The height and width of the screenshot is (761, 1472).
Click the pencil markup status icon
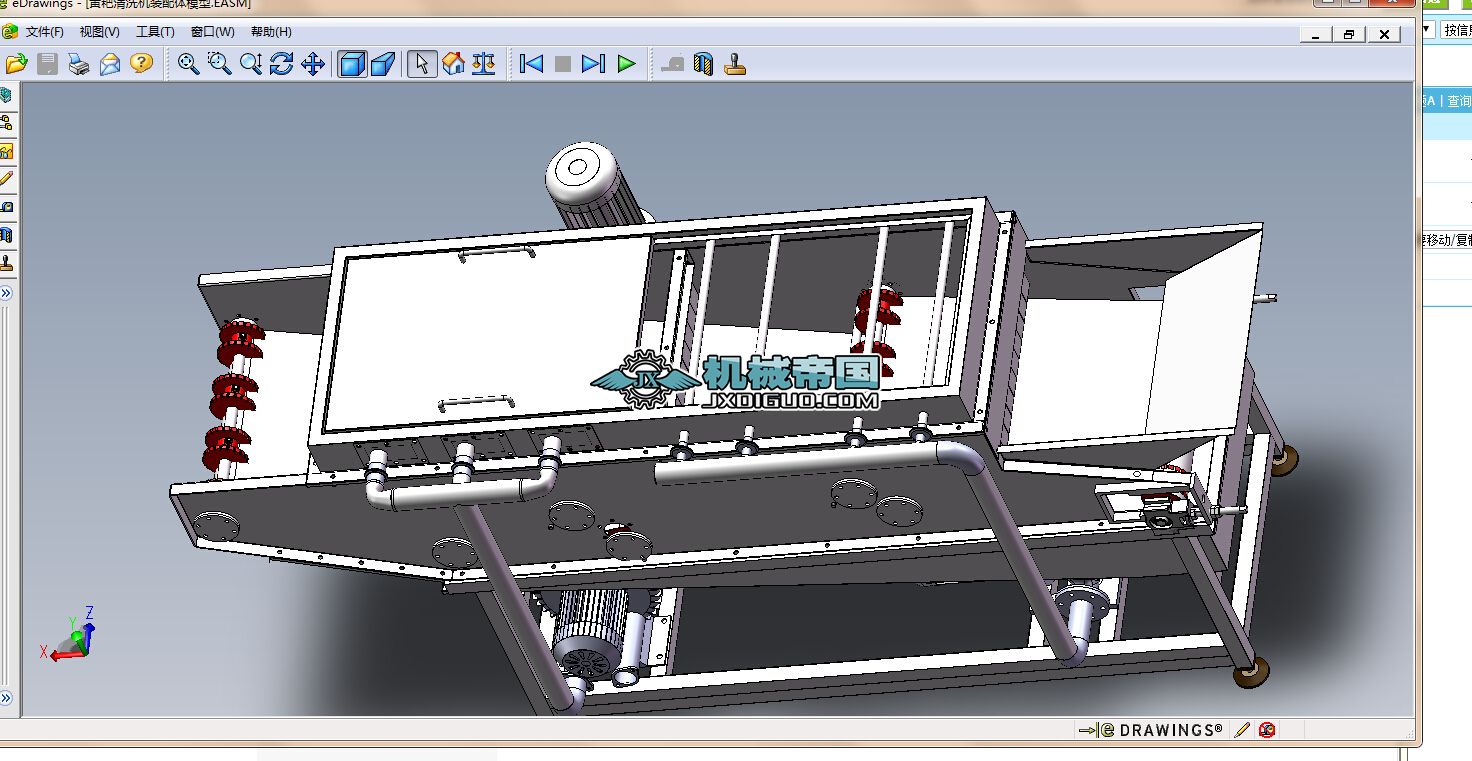[x=1242, y=730]
